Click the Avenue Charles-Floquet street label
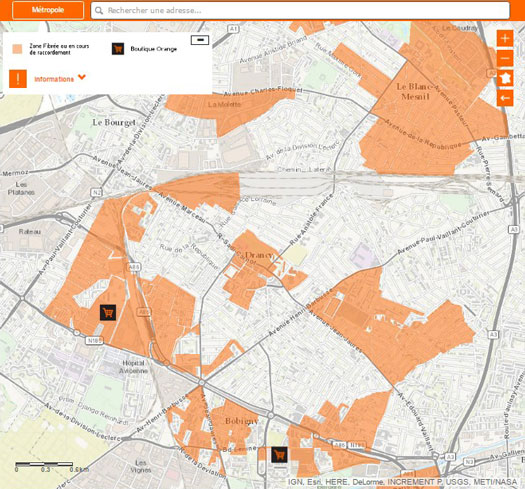The height and width of the screenshot is (489, 525). 263,92
